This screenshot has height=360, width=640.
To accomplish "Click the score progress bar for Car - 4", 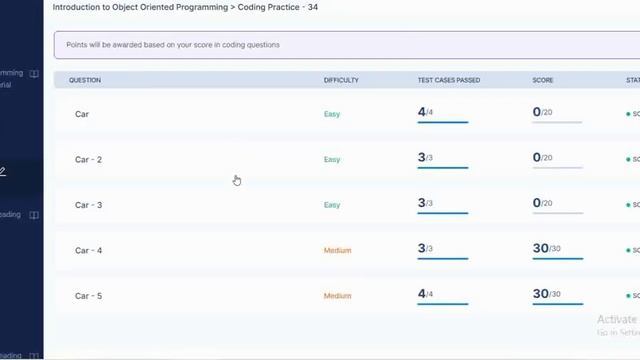I will pyautogui.click(x=558, y=258).
